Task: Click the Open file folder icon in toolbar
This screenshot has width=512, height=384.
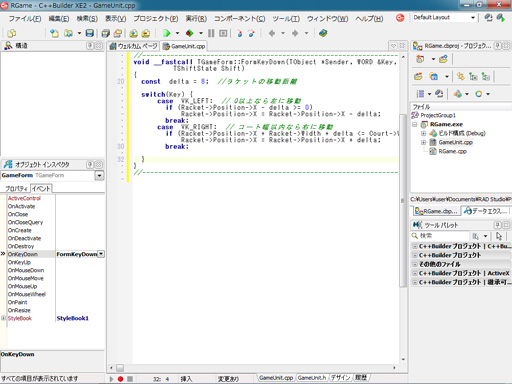Action: 69,33
